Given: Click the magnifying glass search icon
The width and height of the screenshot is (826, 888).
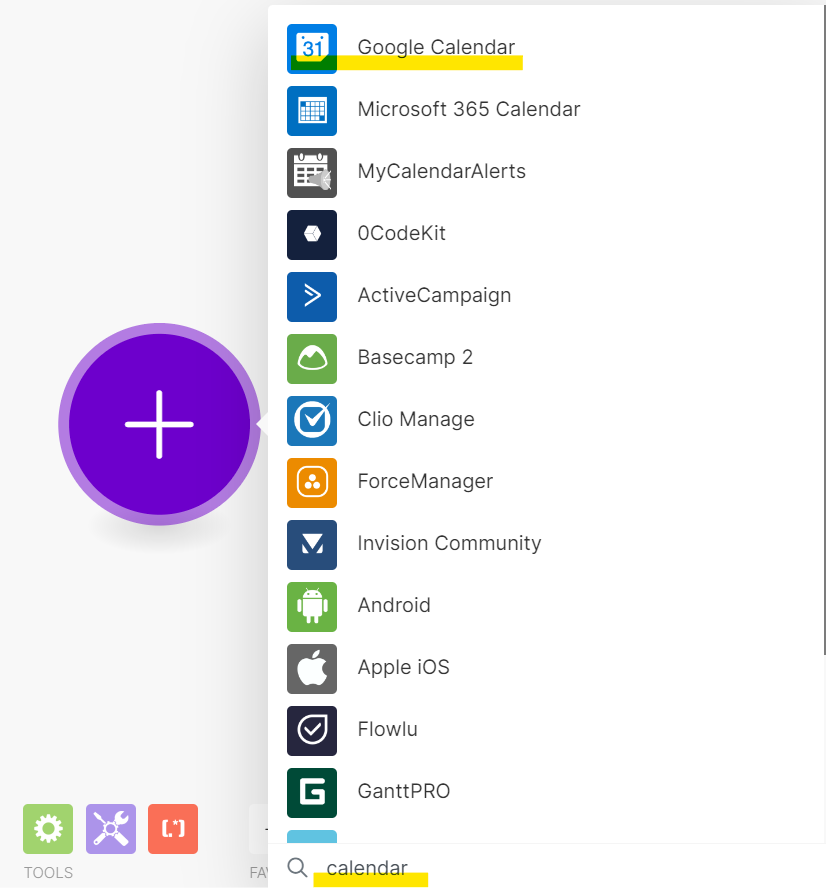Looking at the screenshot, I should pyautogui.click(x=297, y=867).
